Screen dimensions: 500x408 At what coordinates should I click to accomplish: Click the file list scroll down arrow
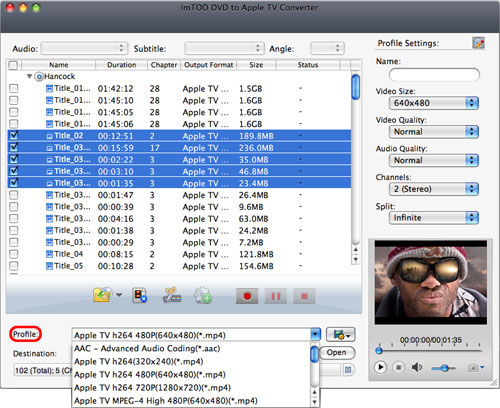[356, 259]
